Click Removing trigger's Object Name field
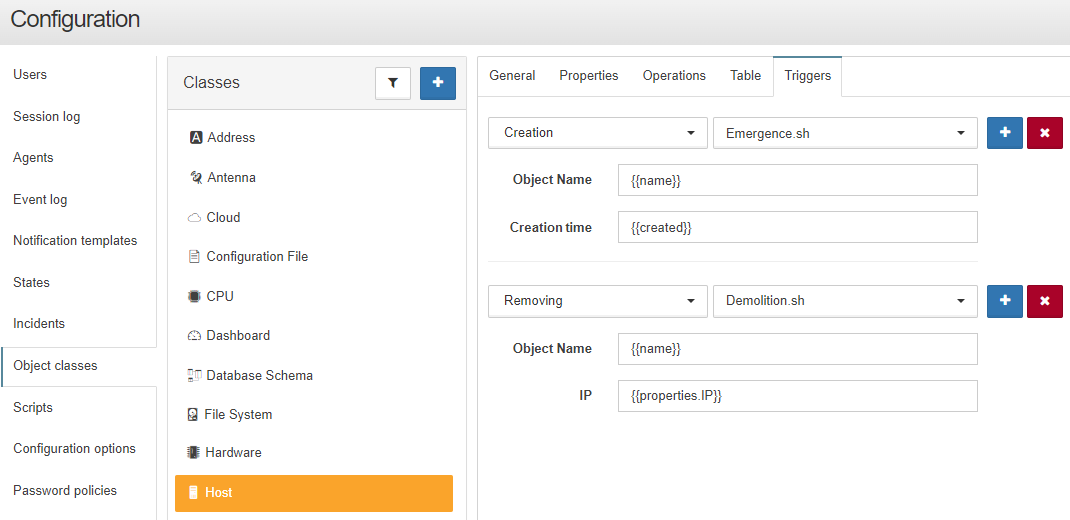 pyautogui.click(x=798, y=349)
